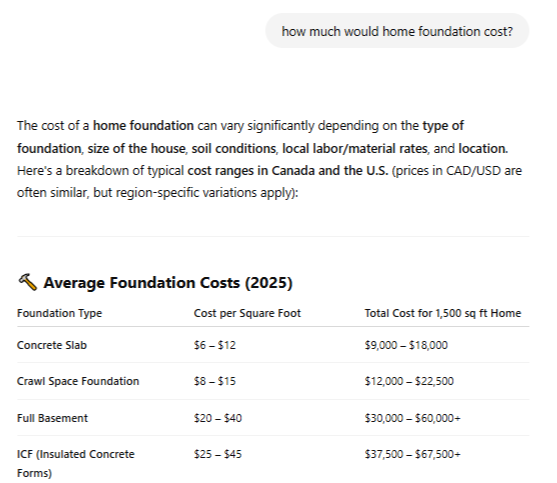This screenshot has height=483, width=557.
Task: Select the Concrete Slab row label
Action: (52, 345)
